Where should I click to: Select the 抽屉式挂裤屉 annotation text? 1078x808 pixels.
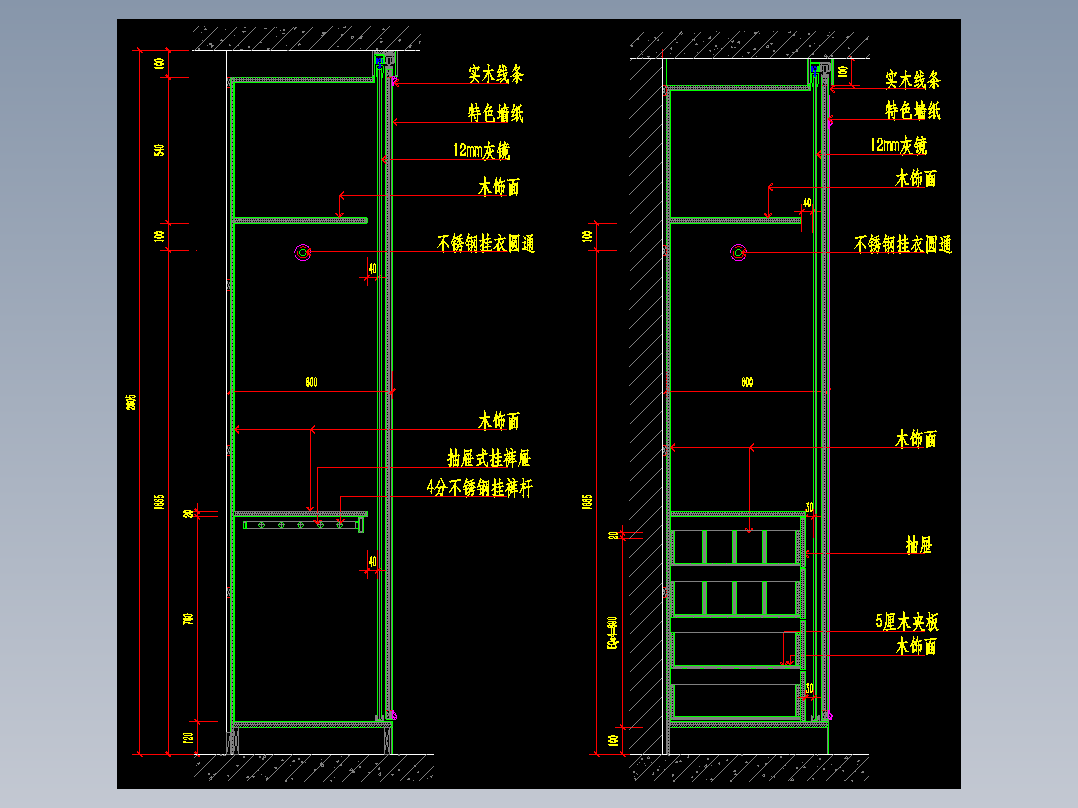click(489, 458)
